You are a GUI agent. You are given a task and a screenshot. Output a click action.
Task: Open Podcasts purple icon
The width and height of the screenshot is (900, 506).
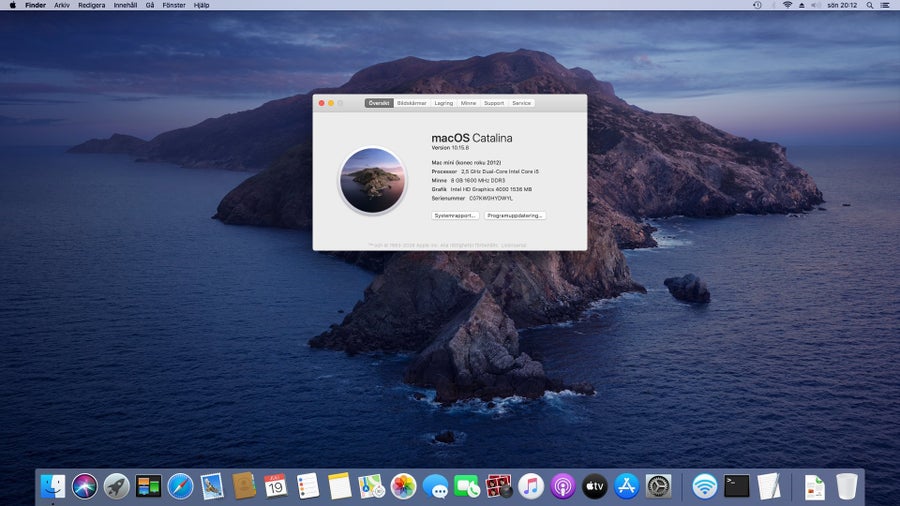(562, 486)
